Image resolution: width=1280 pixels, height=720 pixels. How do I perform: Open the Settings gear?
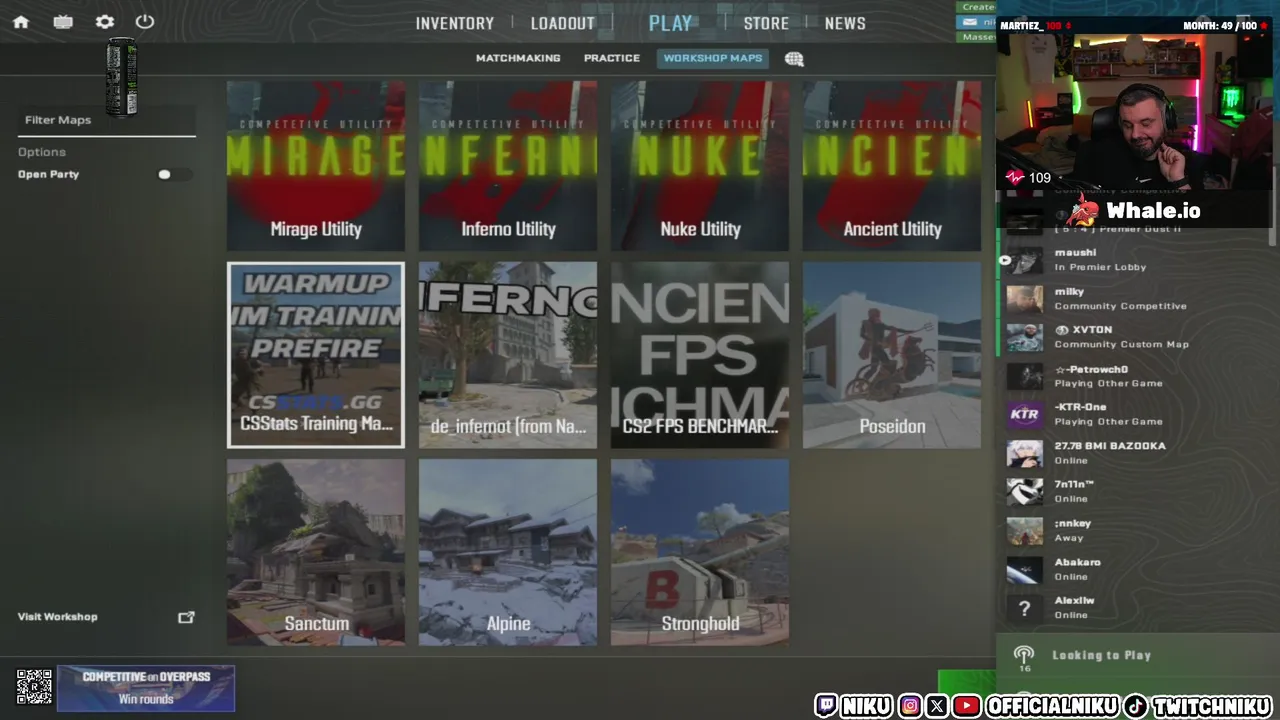105,22
